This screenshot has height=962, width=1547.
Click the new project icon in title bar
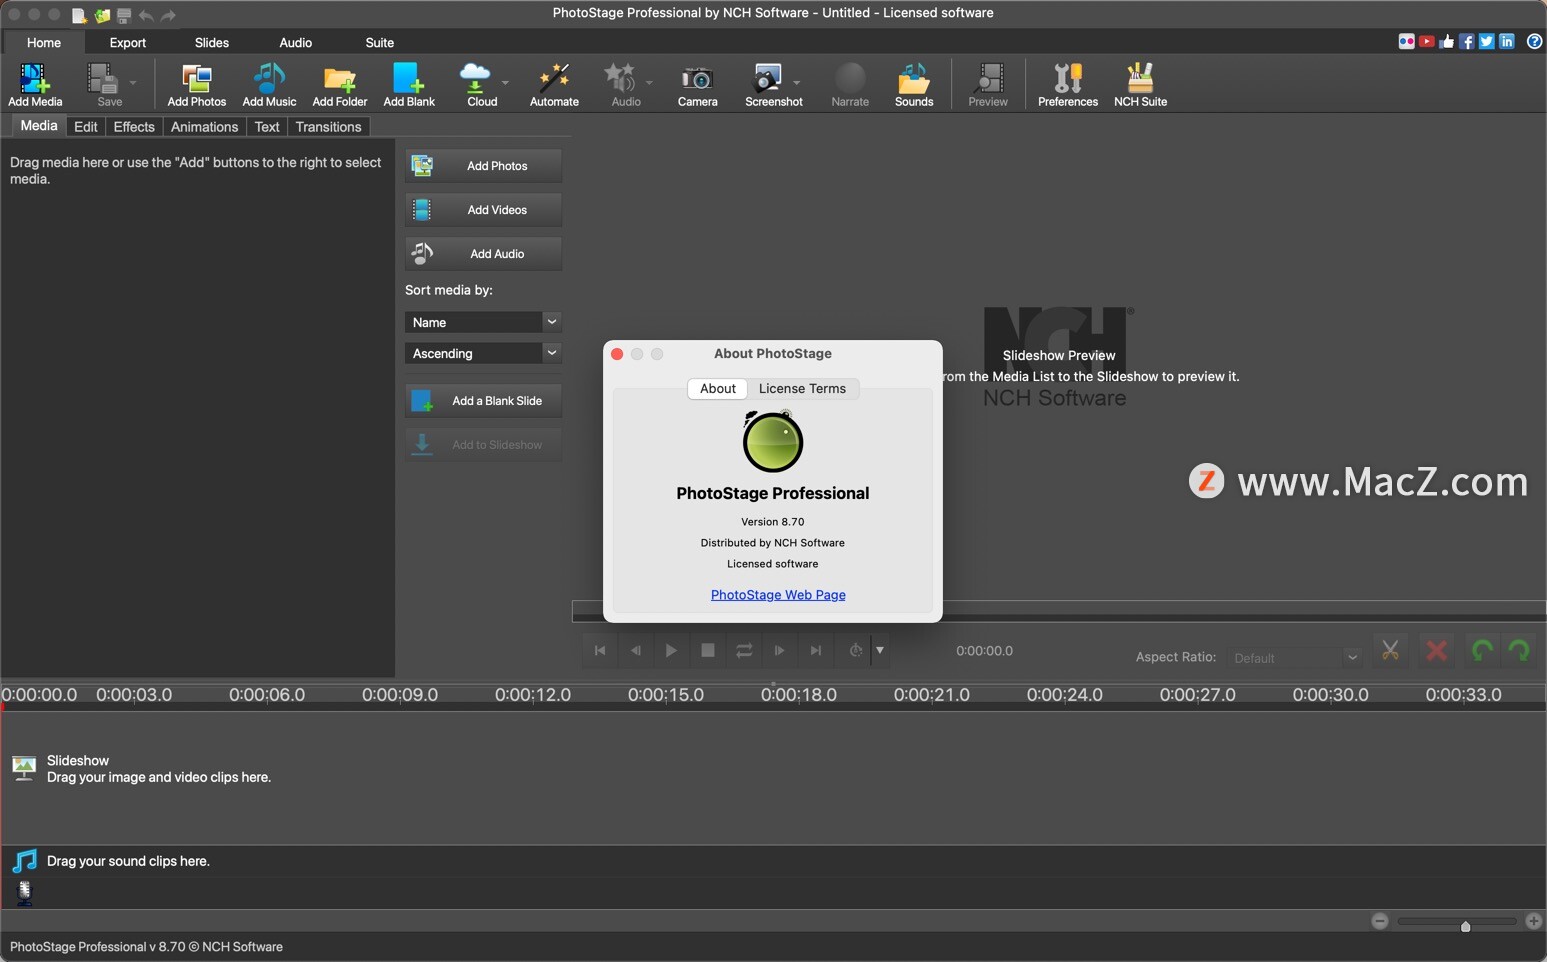79,15
